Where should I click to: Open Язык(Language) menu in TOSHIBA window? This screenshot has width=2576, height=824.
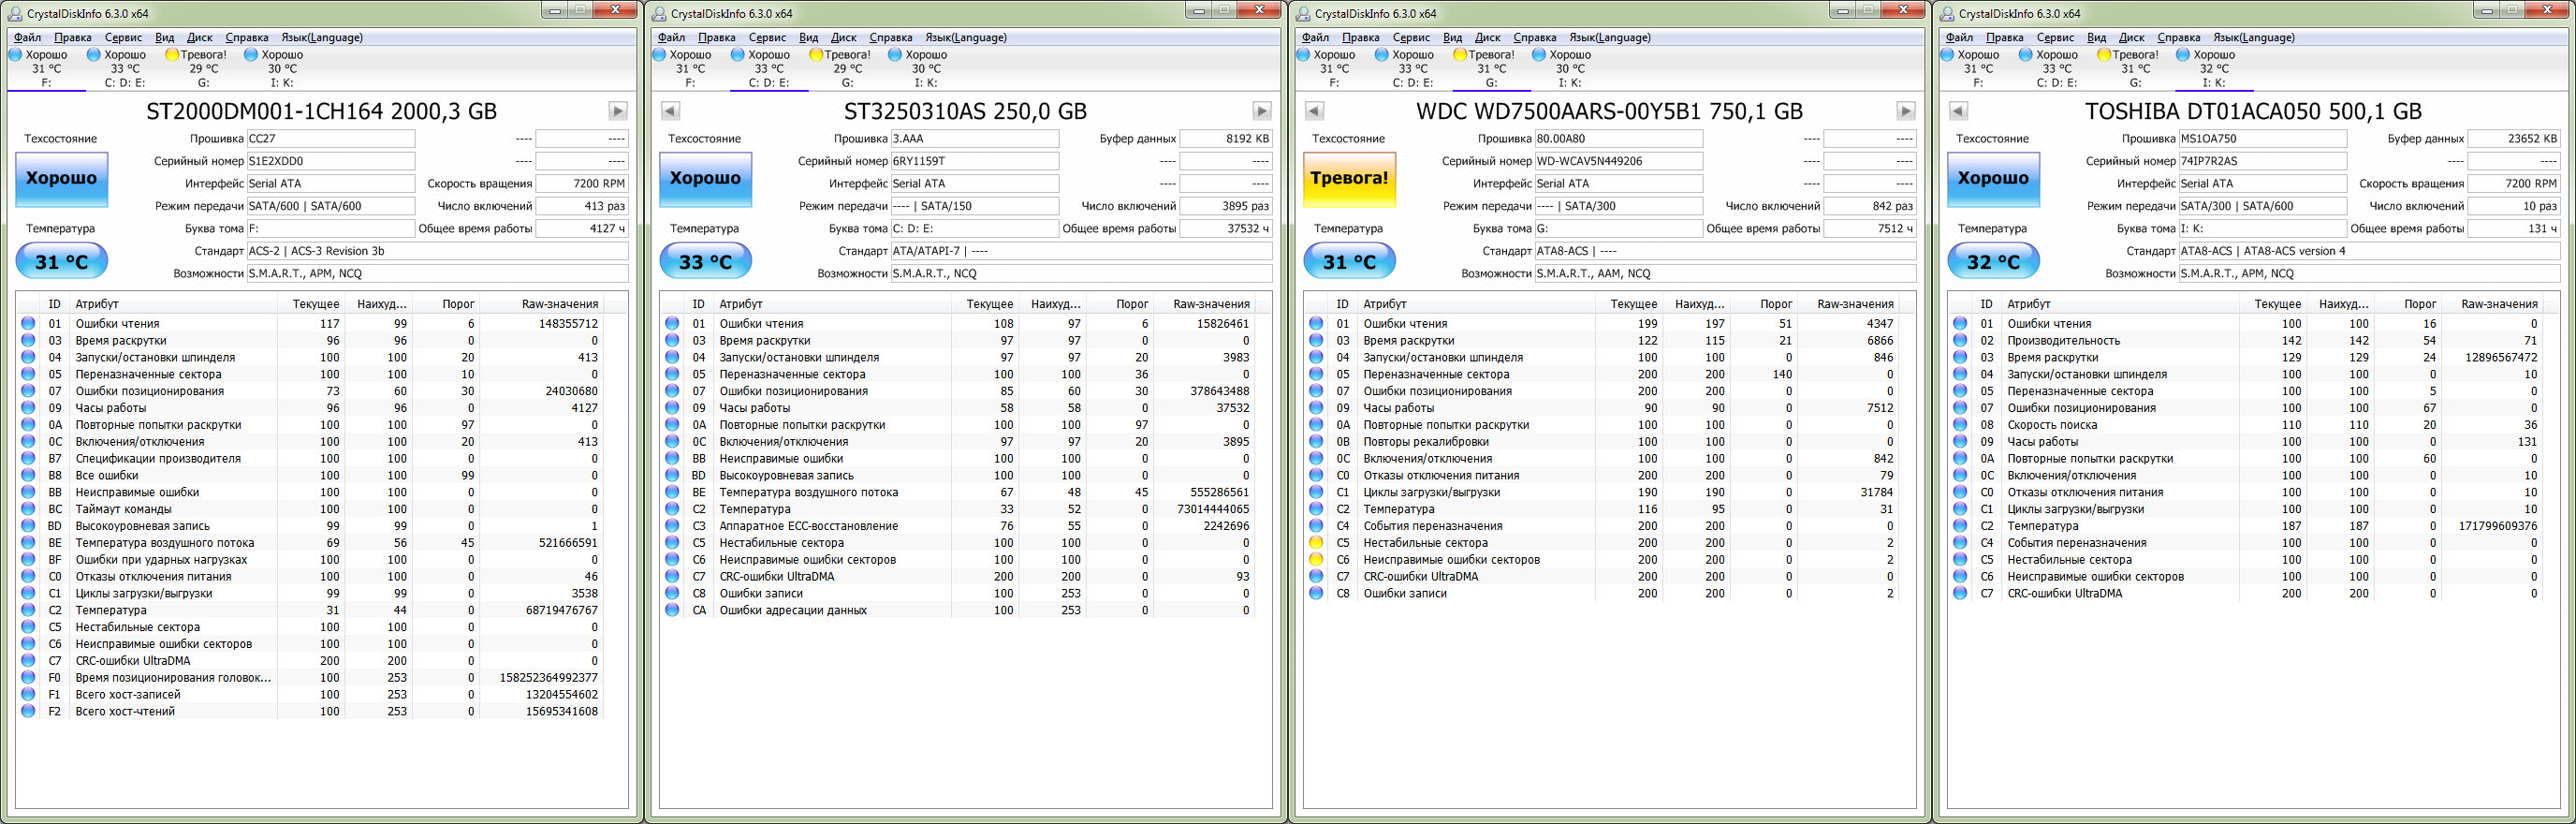tap(2253, 38)
